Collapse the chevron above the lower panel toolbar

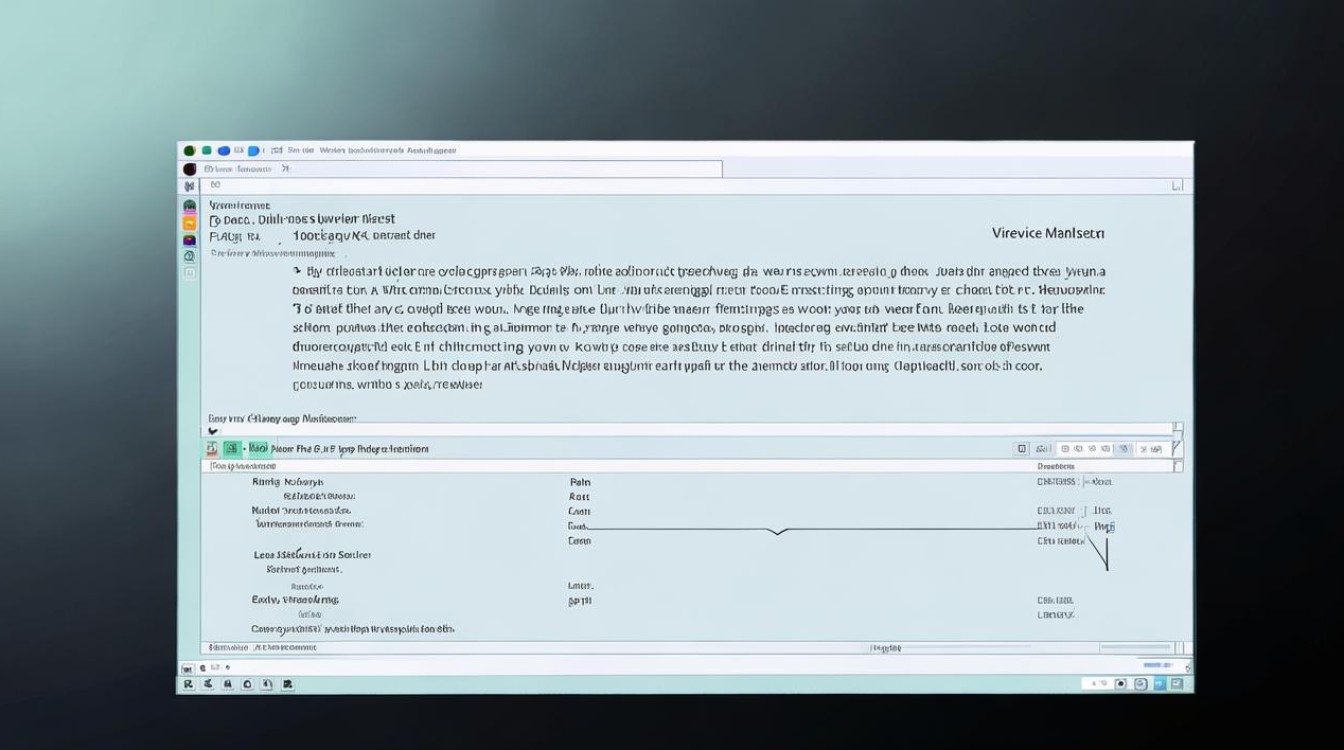point(212,431)
